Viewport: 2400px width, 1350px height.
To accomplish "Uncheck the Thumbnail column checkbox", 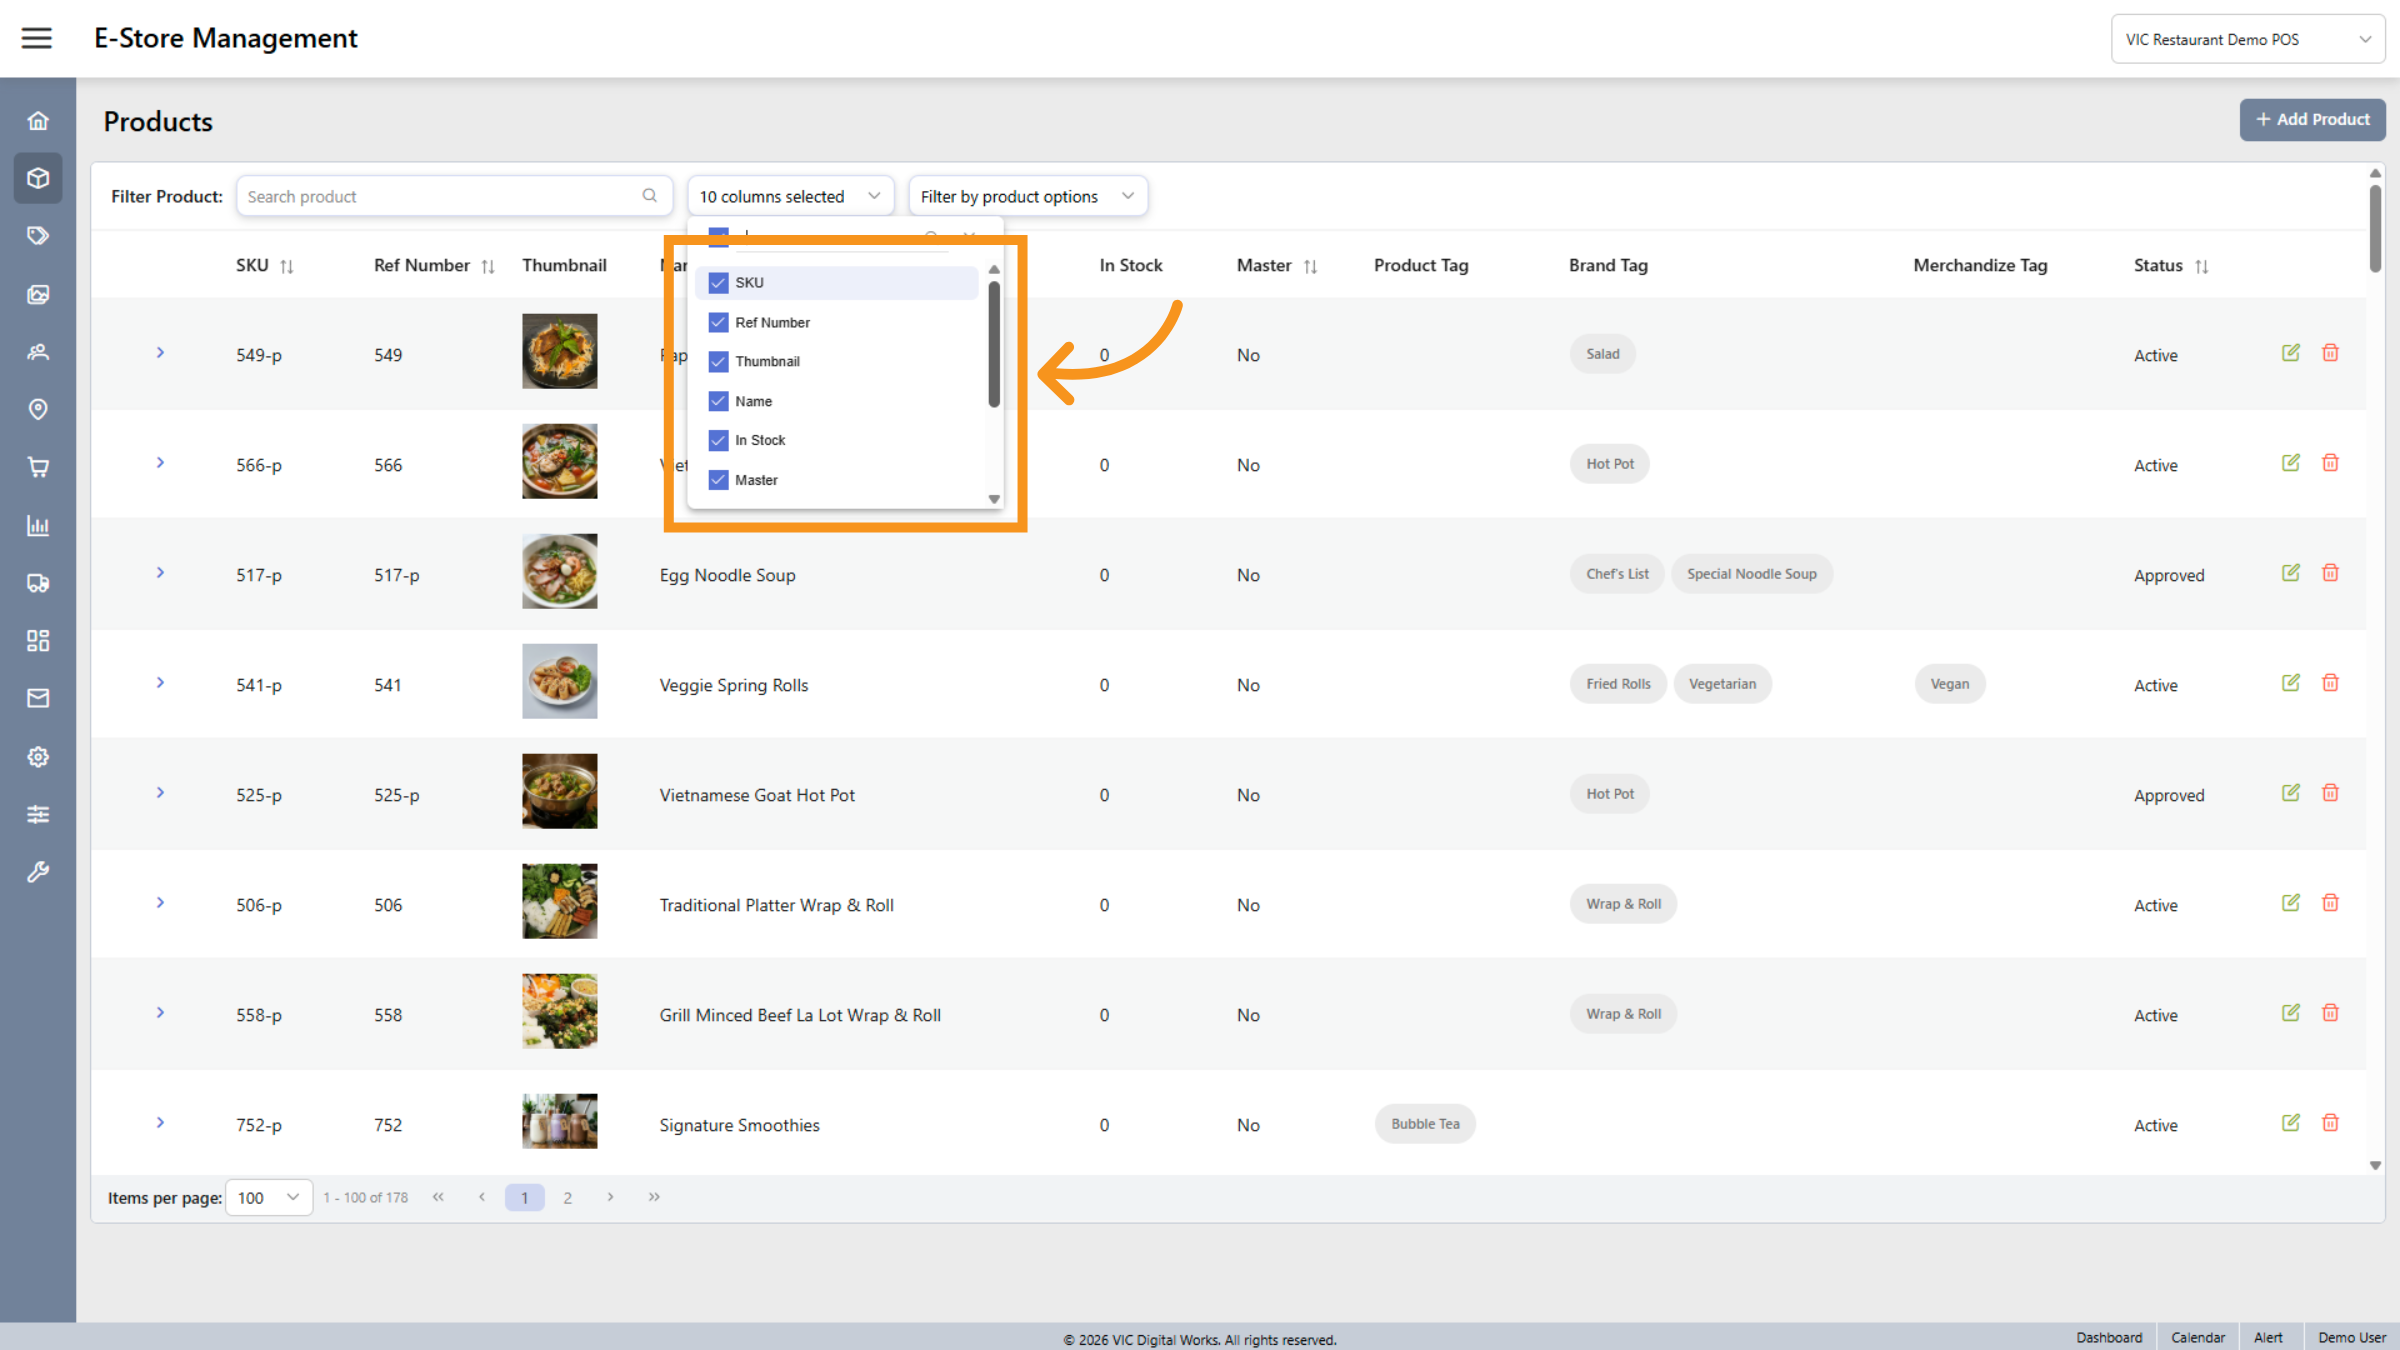I will click(x=718, y=361).
